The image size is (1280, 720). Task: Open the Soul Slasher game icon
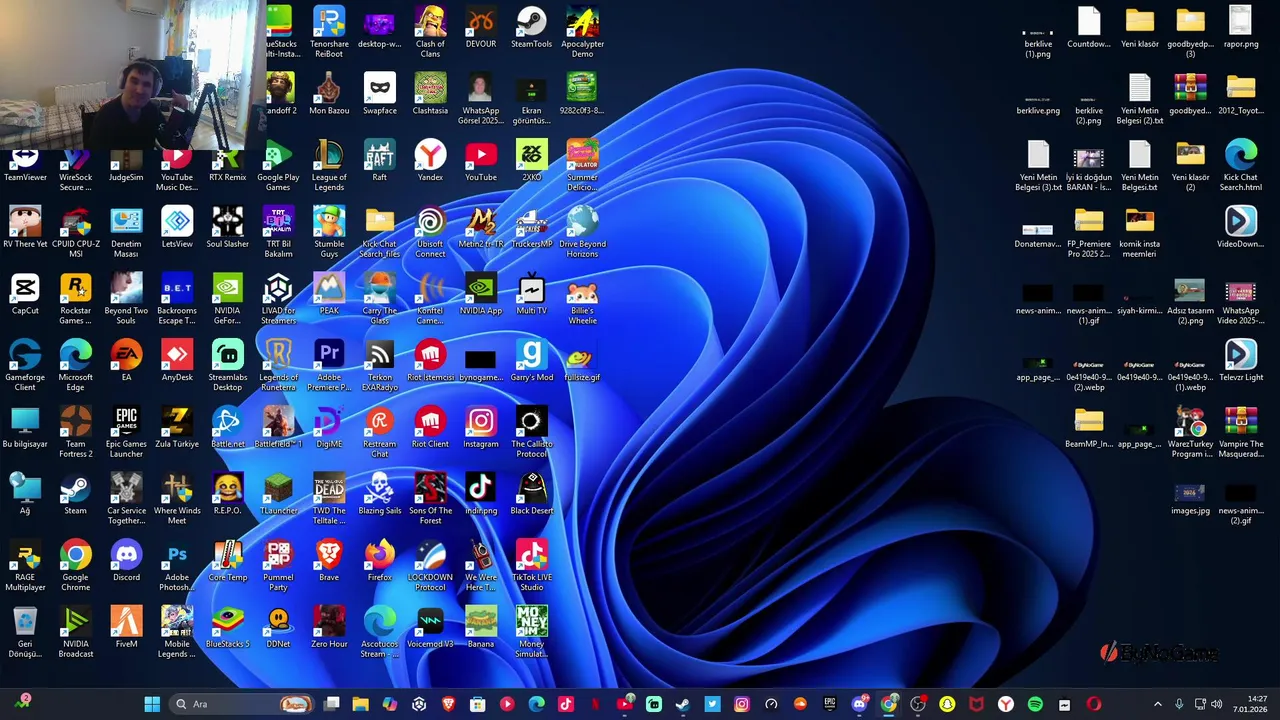227,228
